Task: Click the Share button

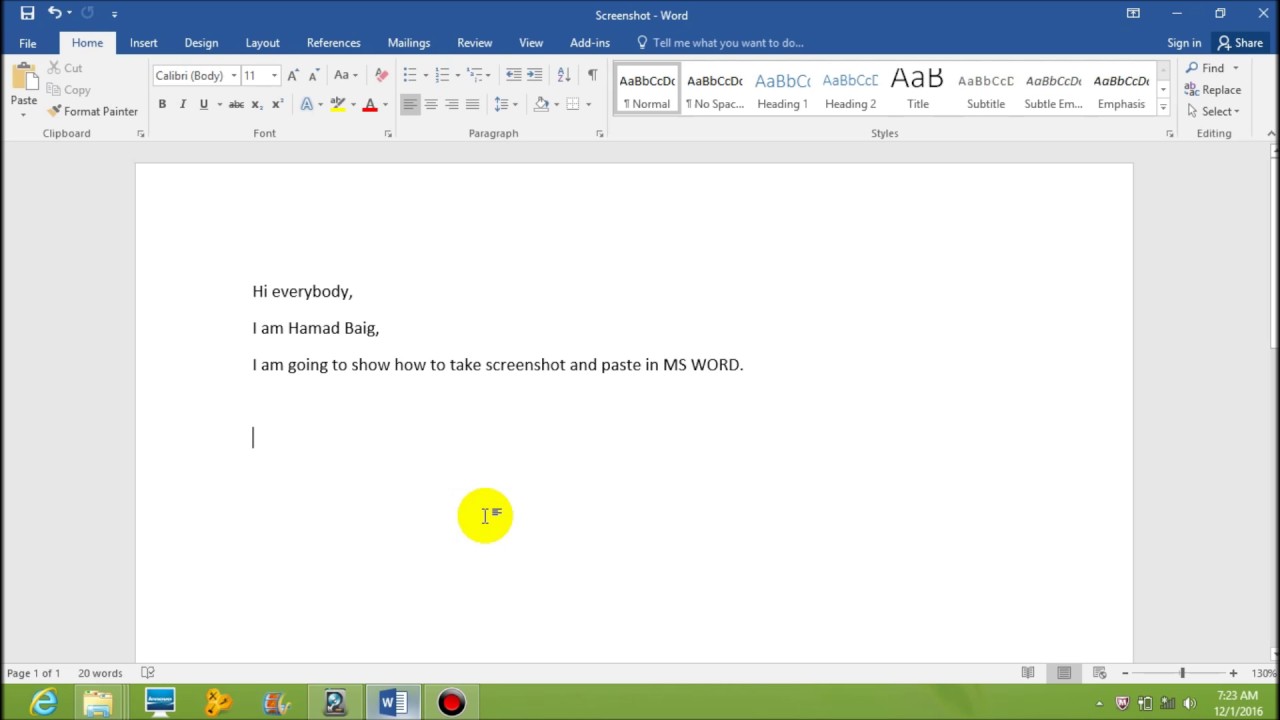Action: 1240,43
